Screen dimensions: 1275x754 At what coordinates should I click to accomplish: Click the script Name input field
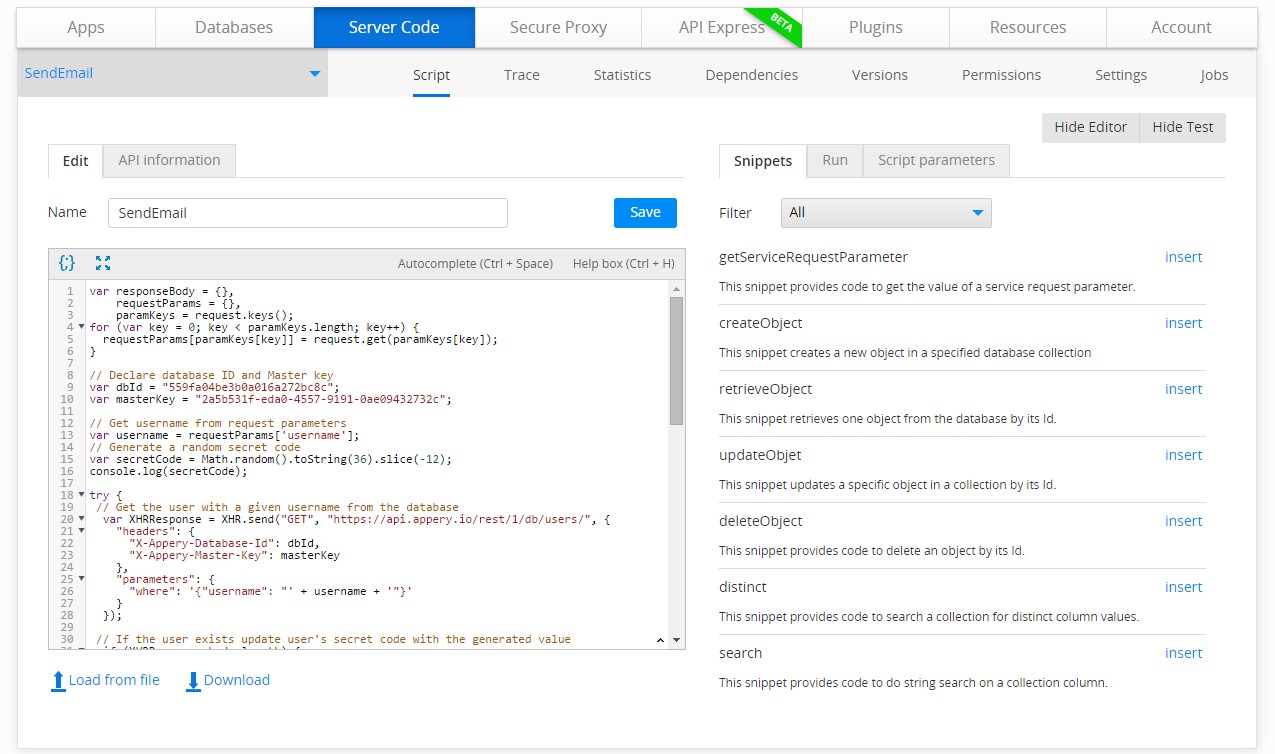tap(308, 213)
